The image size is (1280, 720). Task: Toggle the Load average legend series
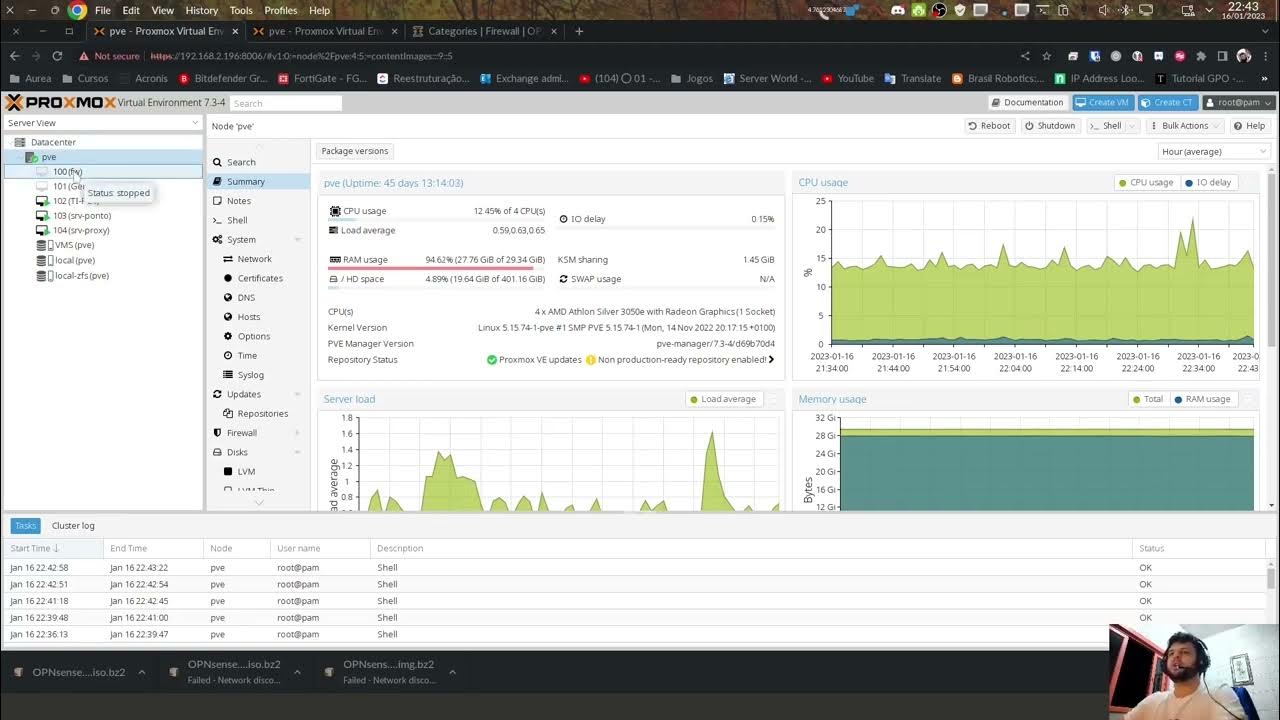723,399
